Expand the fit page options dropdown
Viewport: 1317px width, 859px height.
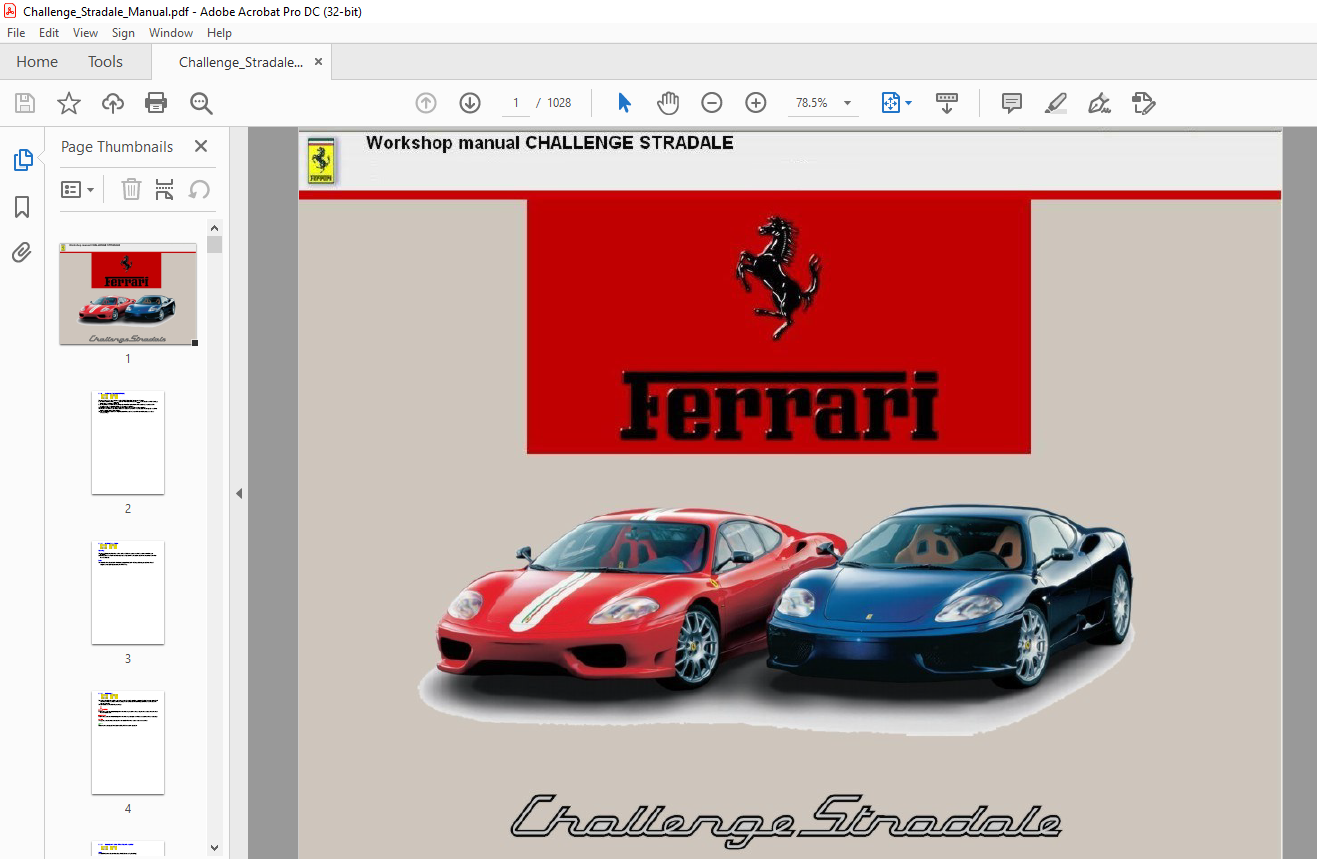click(x=908, y=103)
